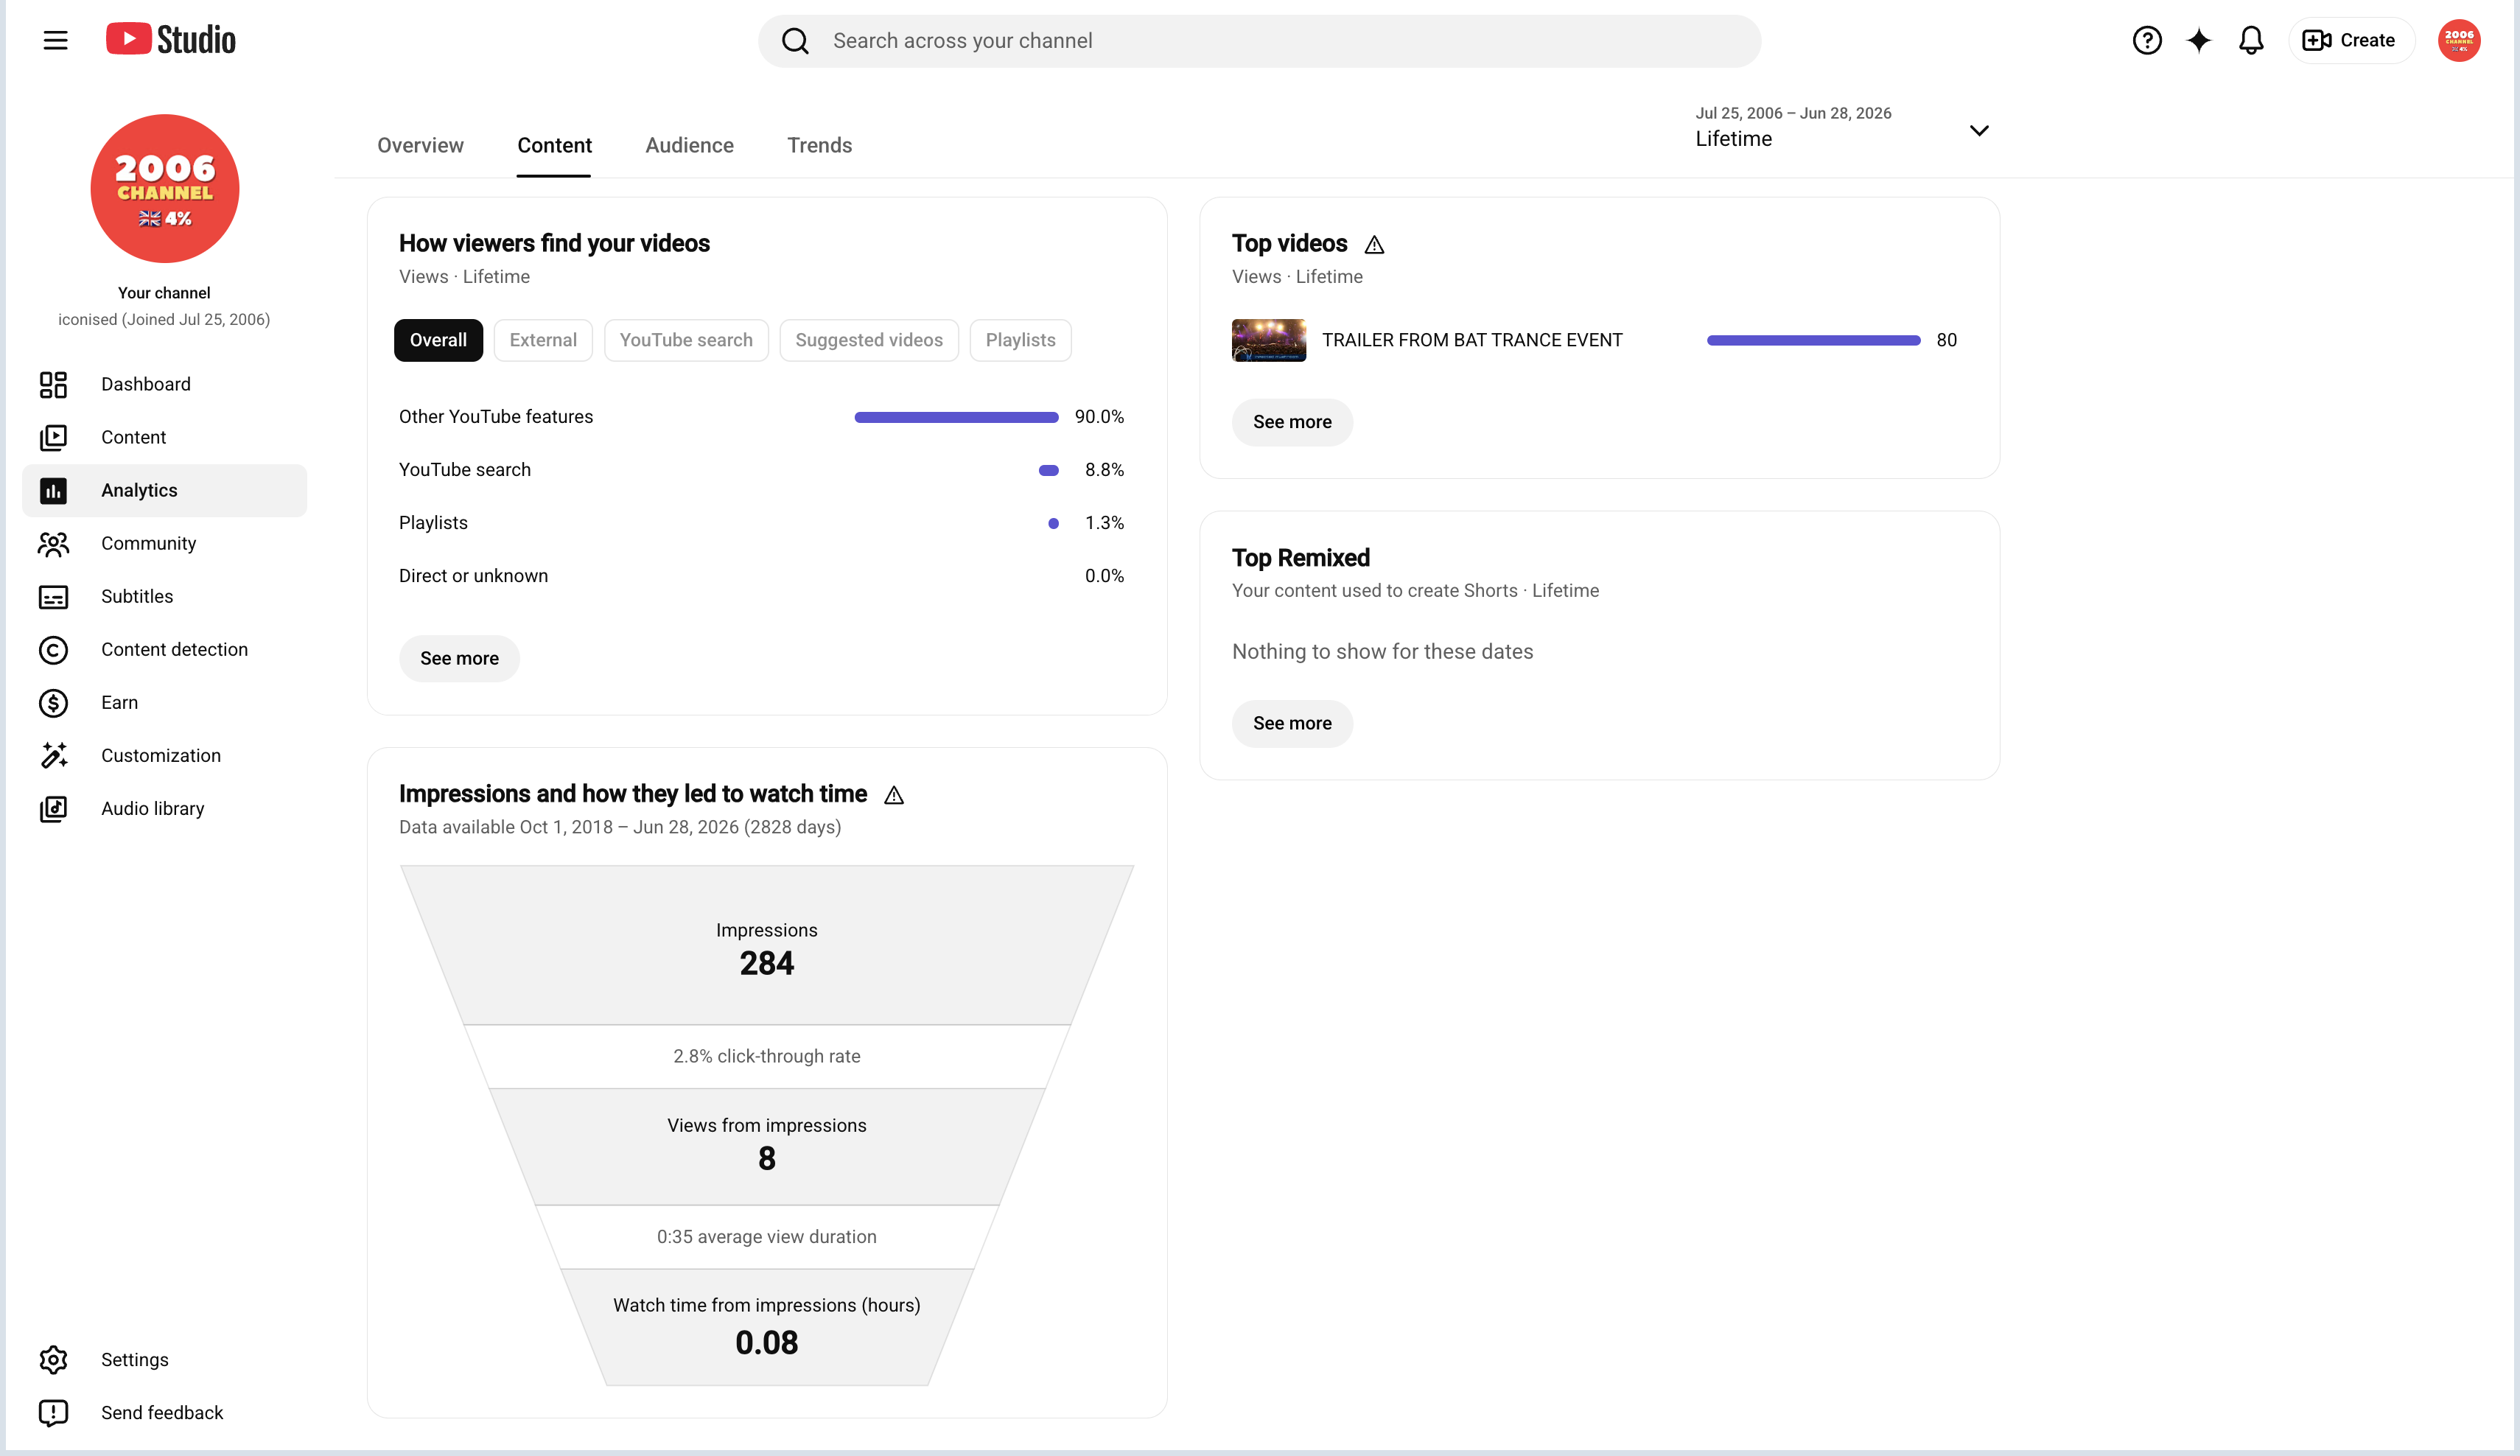Open the hamburger navigation menu

[55, 40]
